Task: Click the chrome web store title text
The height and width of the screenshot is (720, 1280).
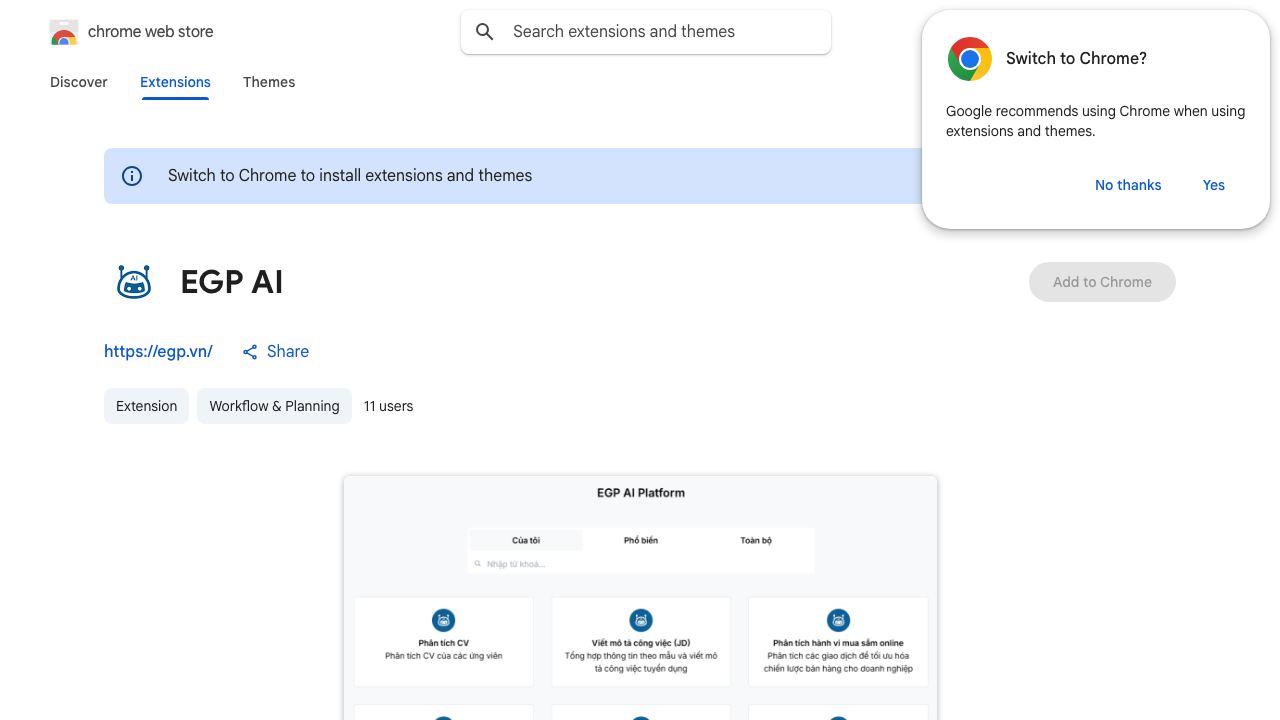Action: 151,32
